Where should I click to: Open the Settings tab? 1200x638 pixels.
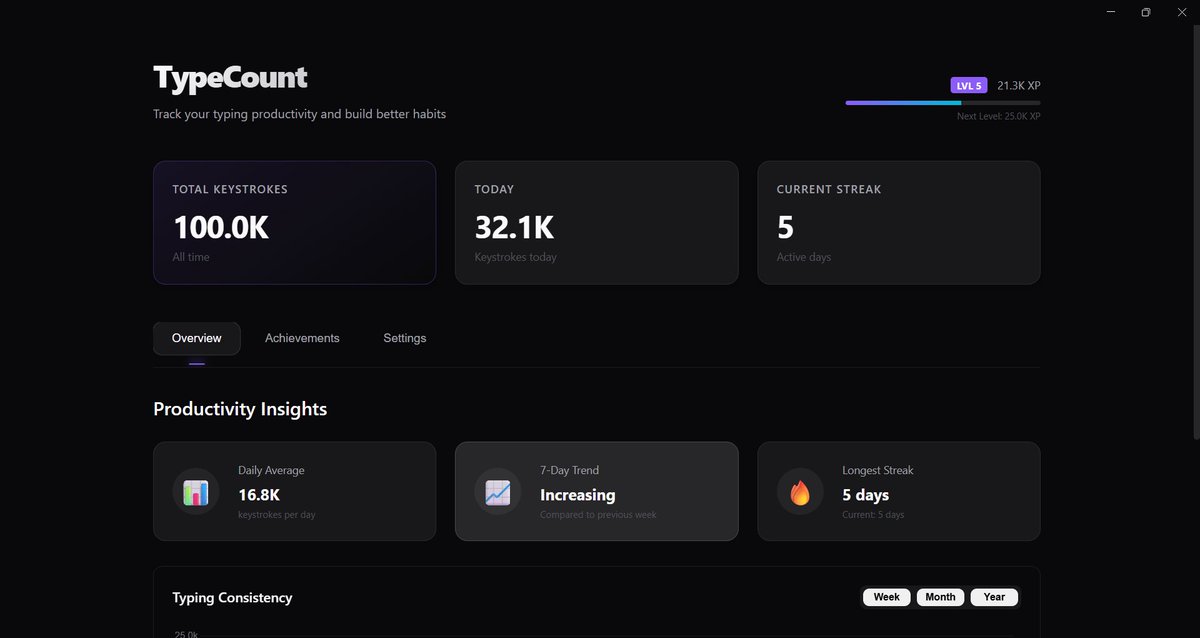[405, 338]
